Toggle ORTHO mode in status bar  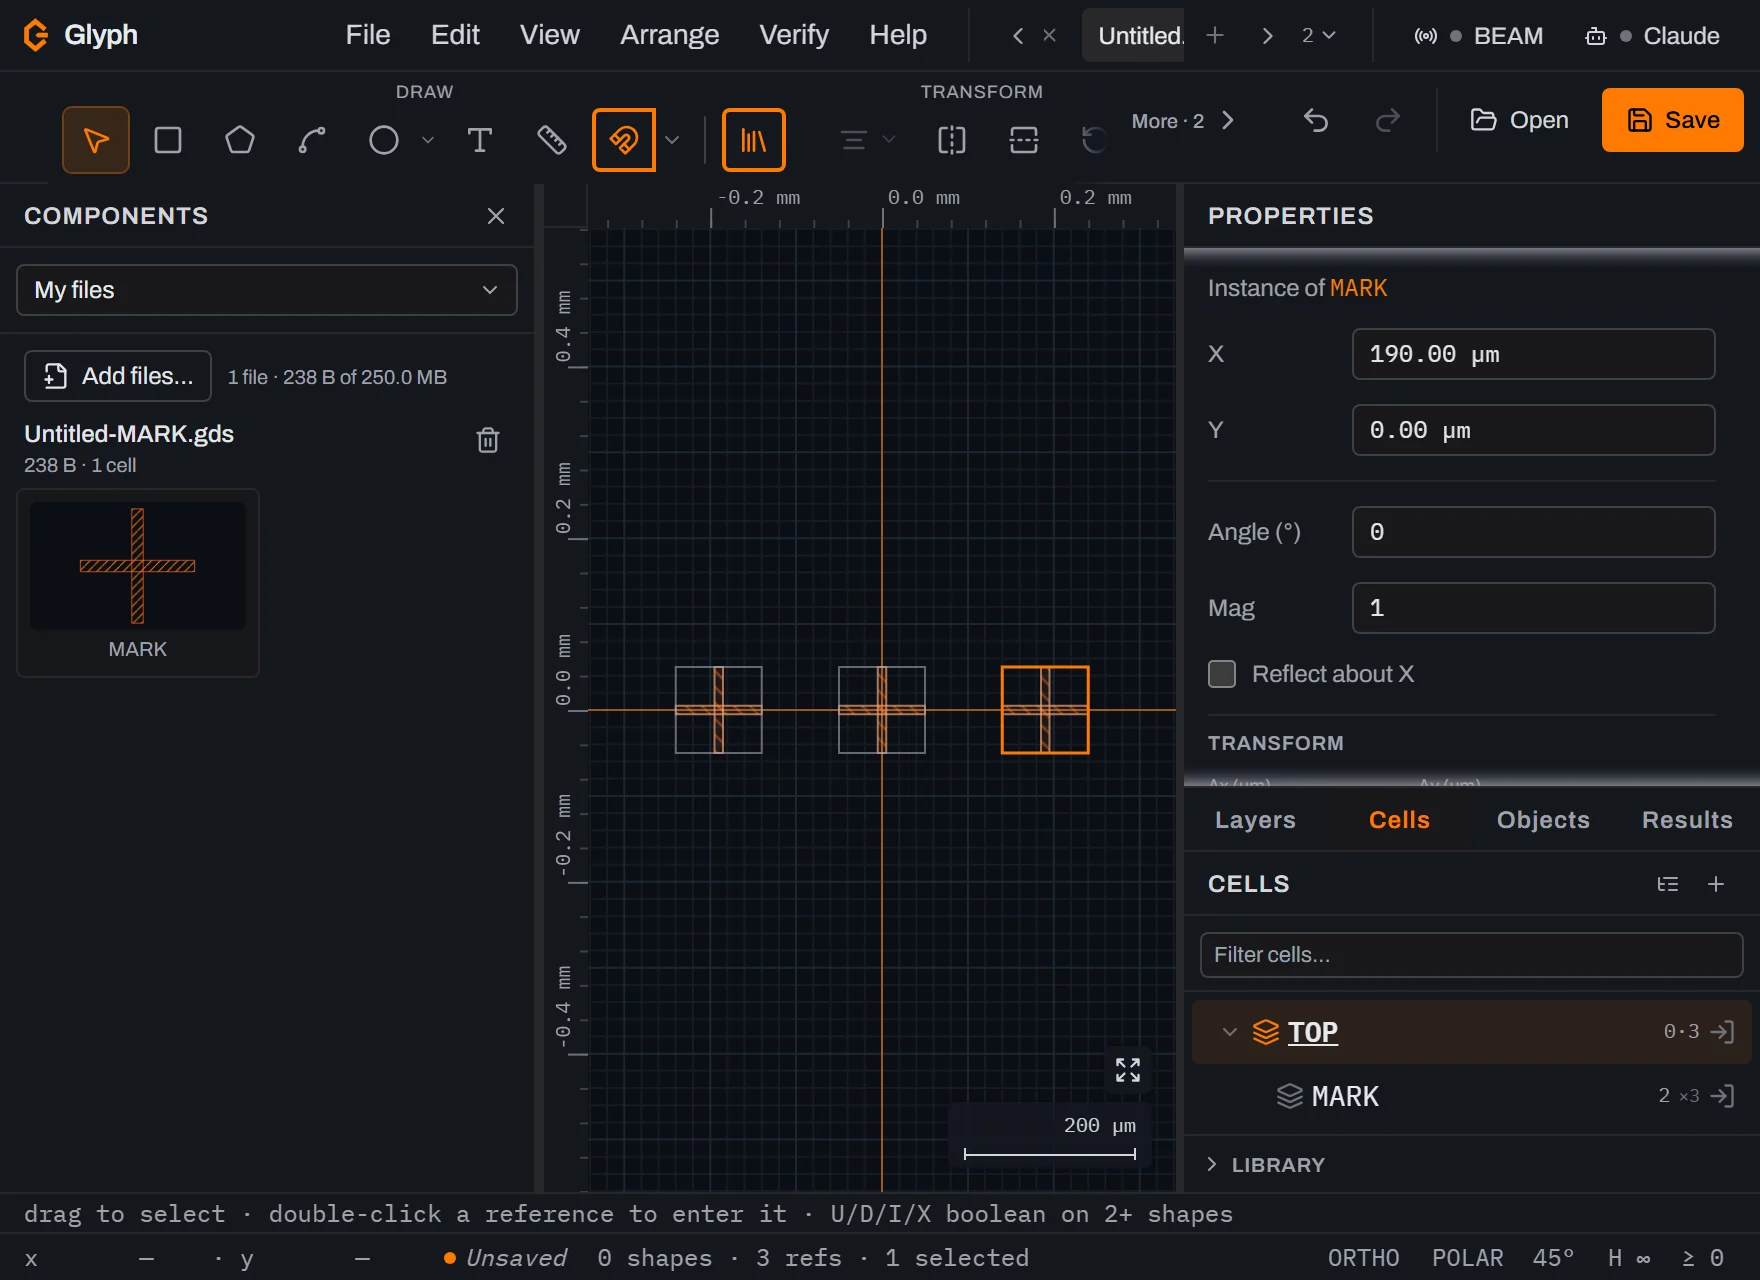1364,1258
